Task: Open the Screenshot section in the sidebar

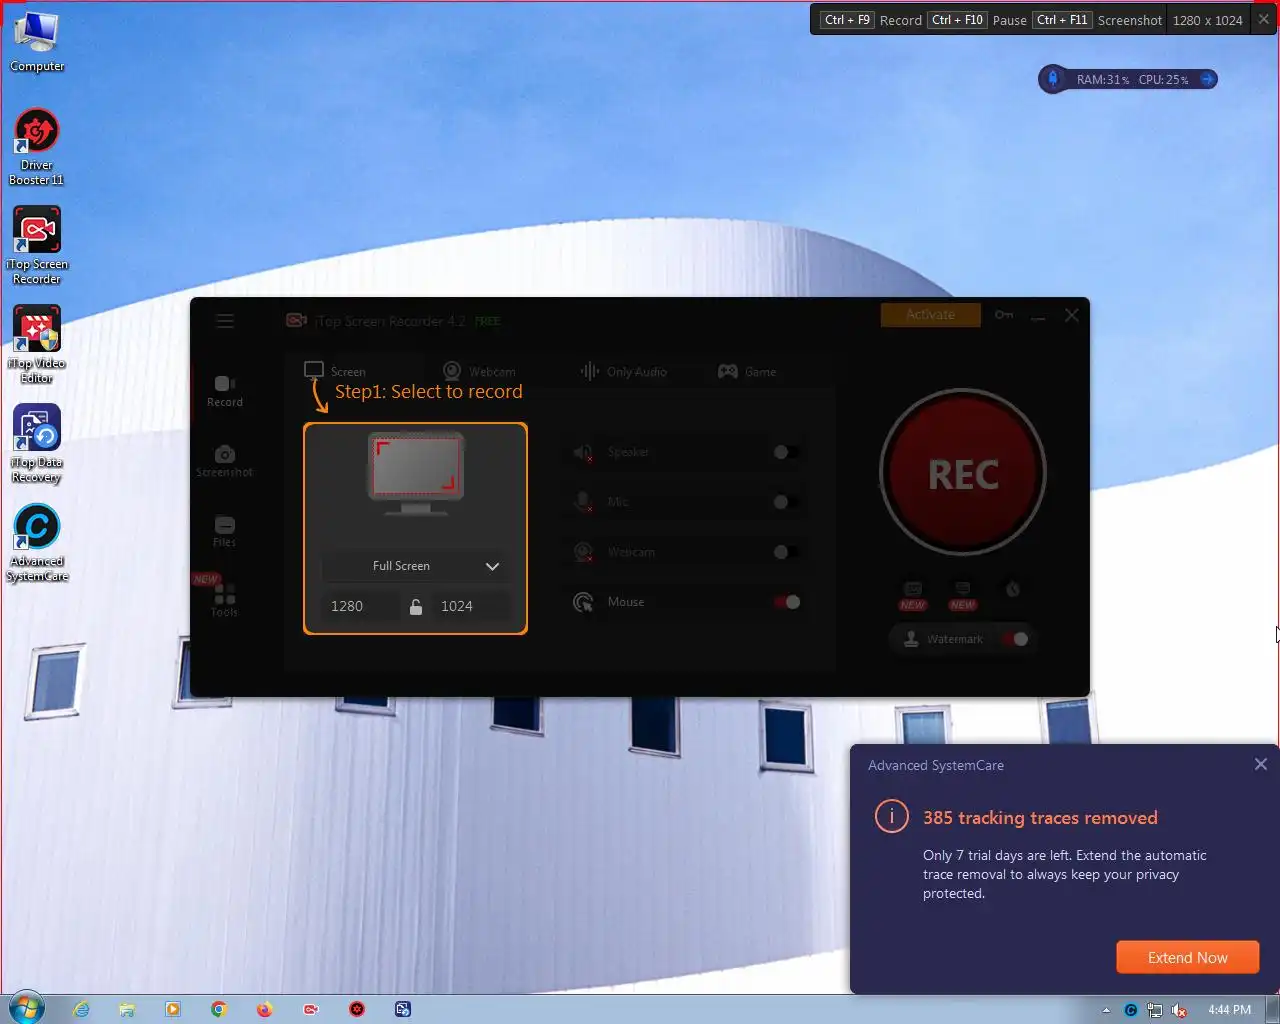Action: [x=225, y=461]
